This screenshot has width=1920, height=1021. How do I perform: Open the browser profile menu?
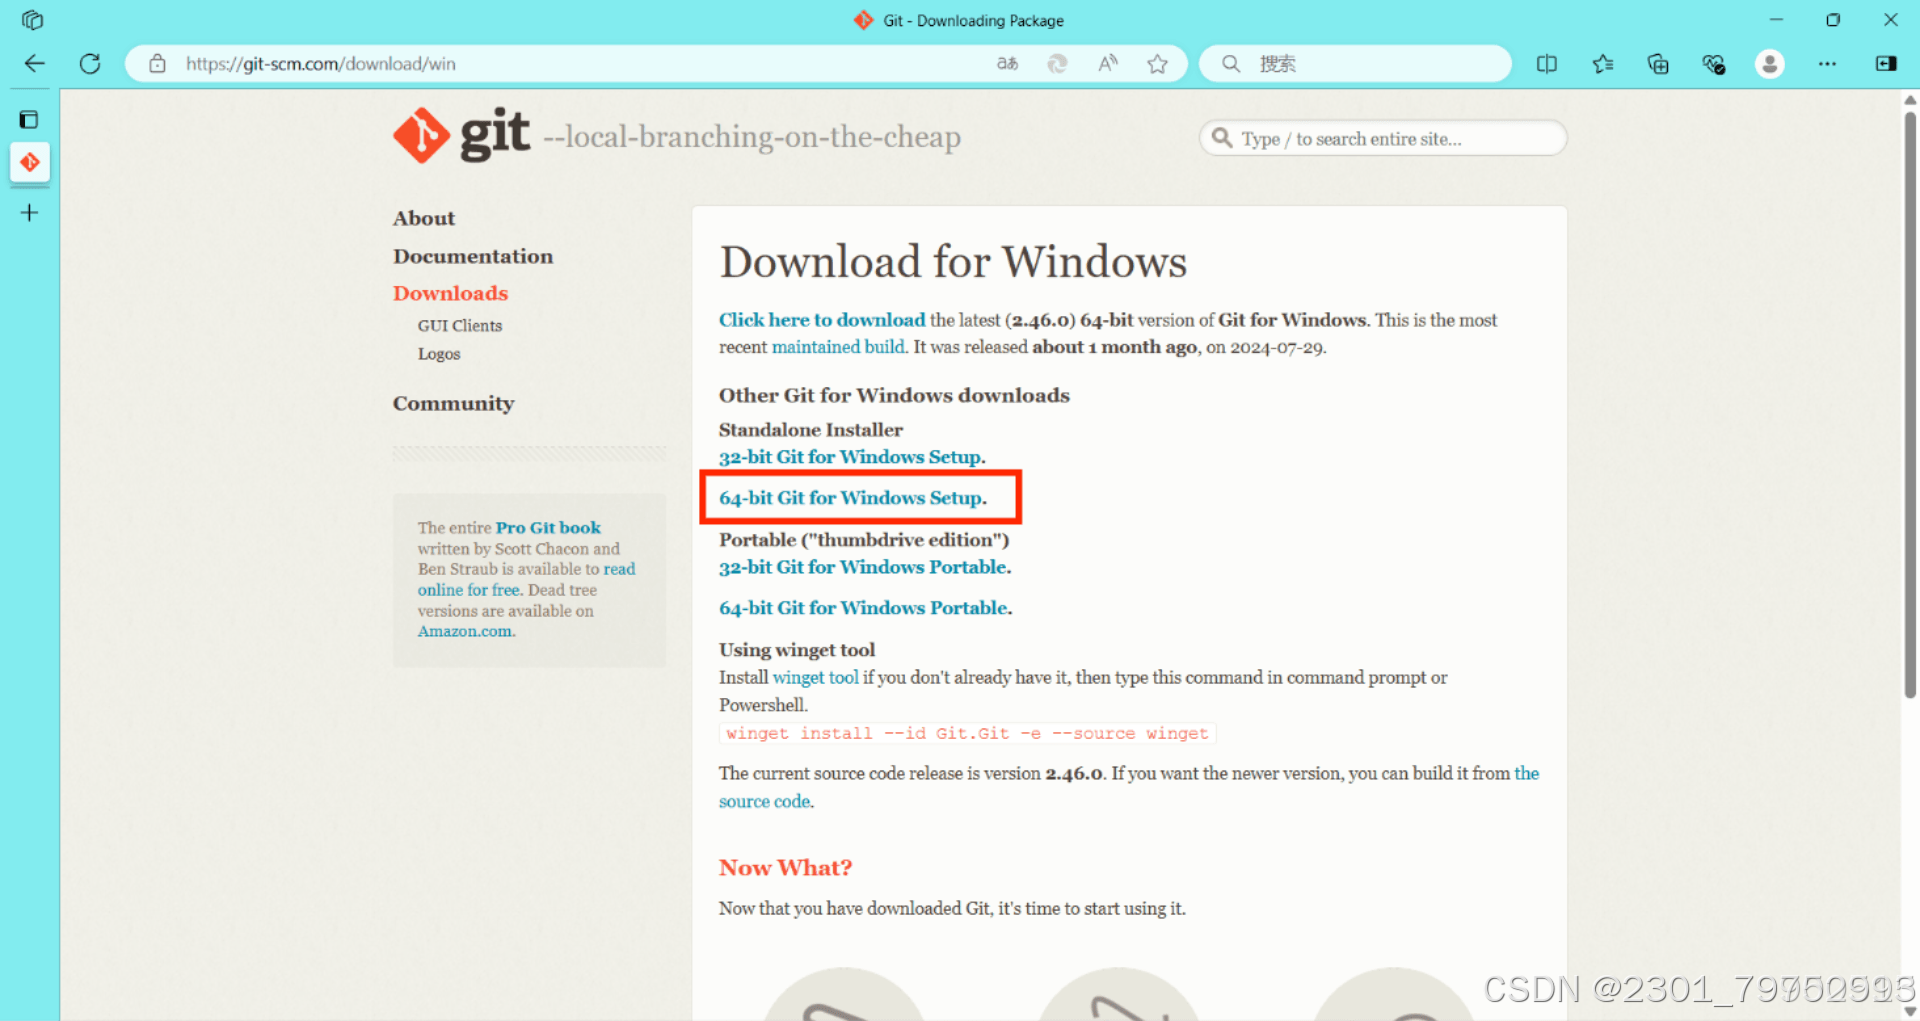(1769, 63)
